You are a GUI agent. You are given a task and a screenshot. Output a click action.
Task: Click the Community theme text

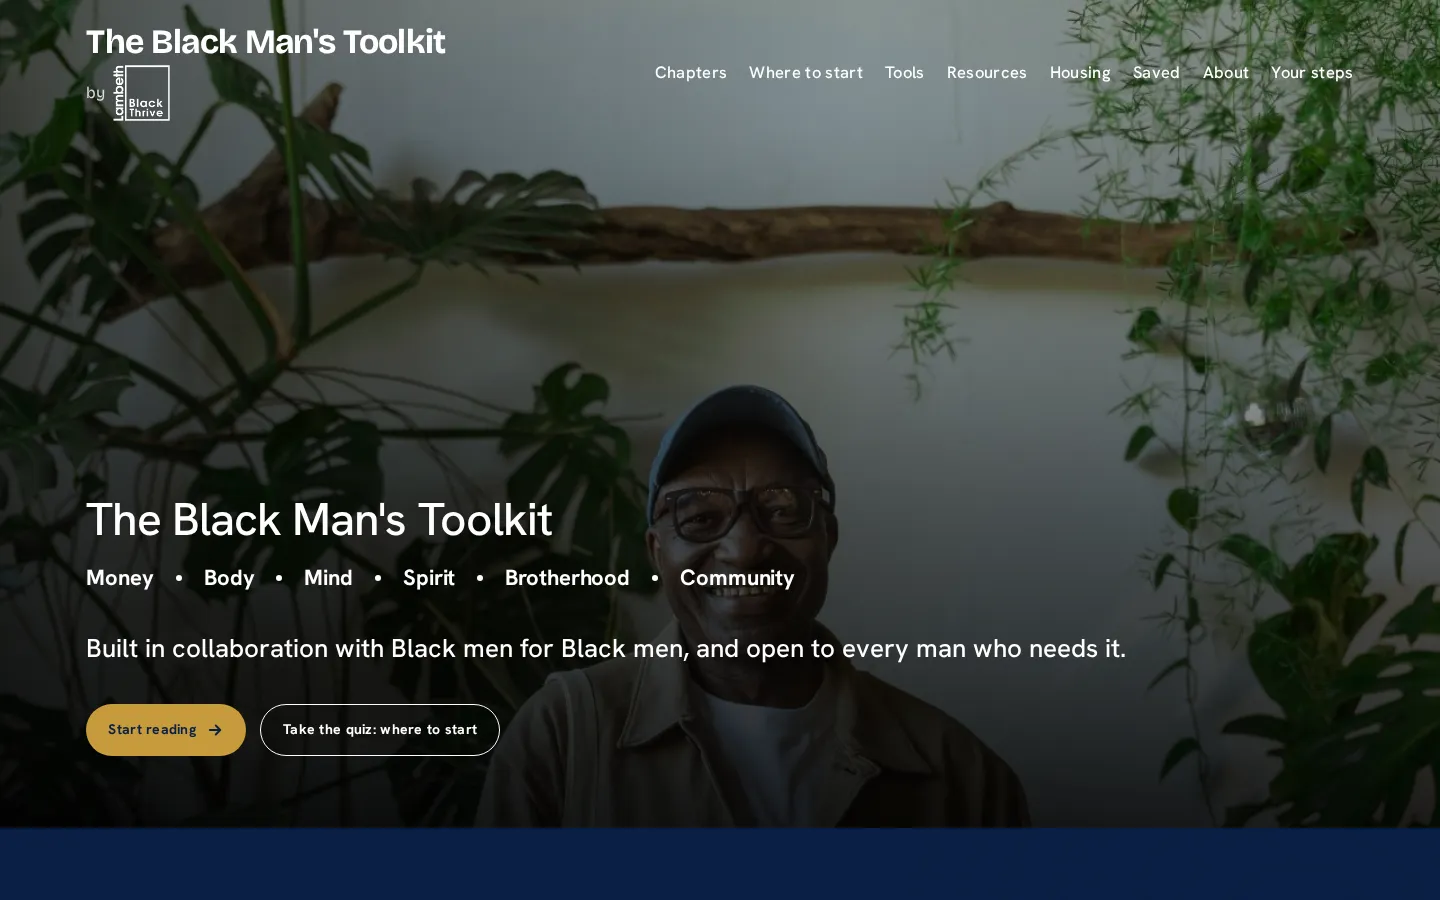(737, 578)
